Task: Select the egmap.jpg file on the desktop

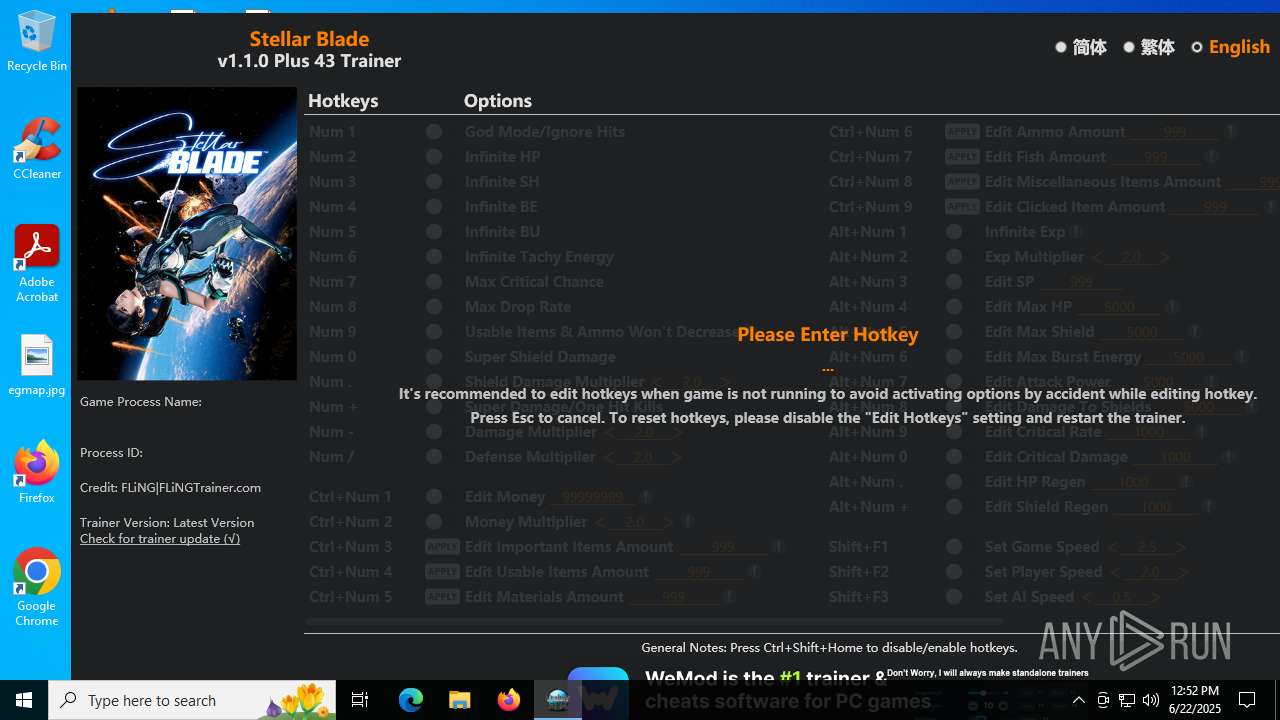Action: tap(37, 365)
